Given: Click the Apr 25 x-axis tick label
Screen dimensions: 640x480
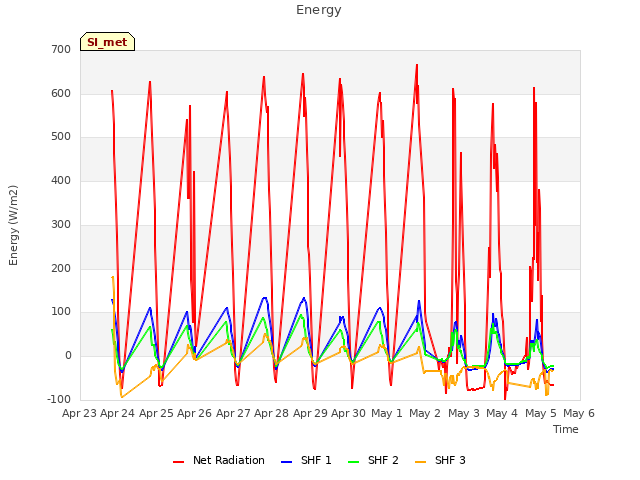Looking at the screenshot, I should click(156, 413).
